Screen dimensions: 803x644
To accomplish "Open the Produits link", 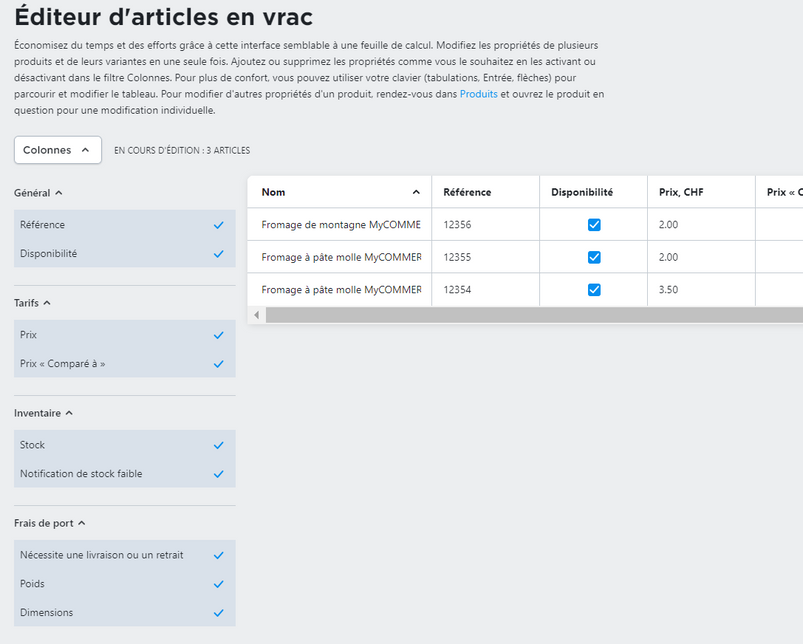I will 478,94.
